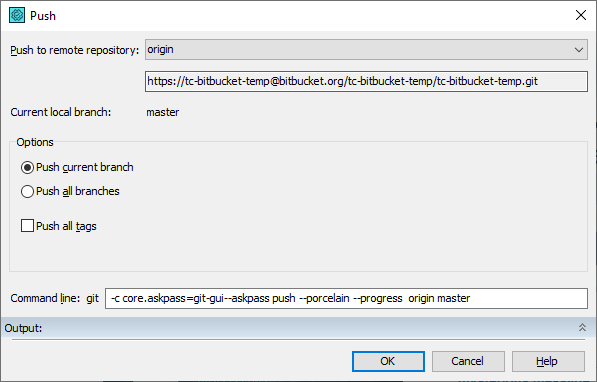Click the master branch name text

coord(163,112)
